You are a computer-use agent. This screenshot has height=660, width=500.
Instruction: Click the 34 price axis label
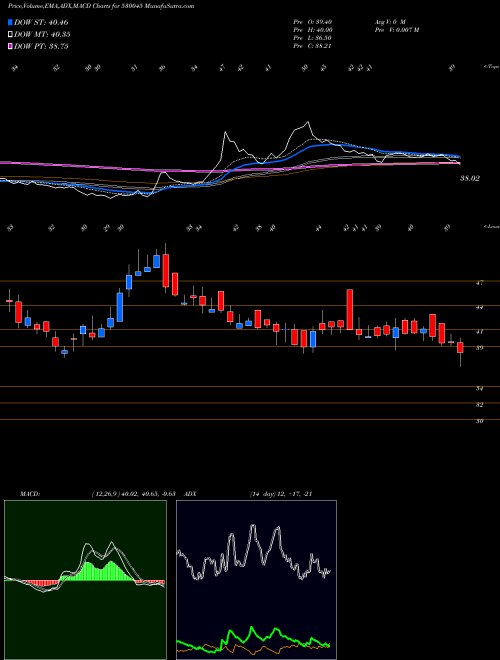(479, 389)
